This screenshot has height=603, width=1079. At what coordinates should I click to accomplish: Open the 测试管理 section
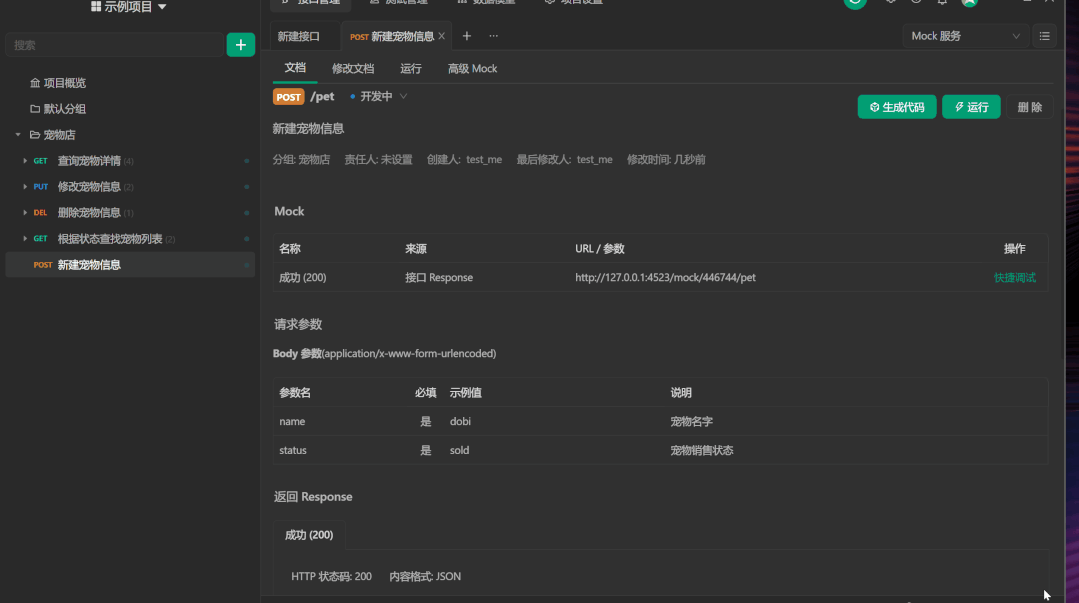(x=398, y=2)
